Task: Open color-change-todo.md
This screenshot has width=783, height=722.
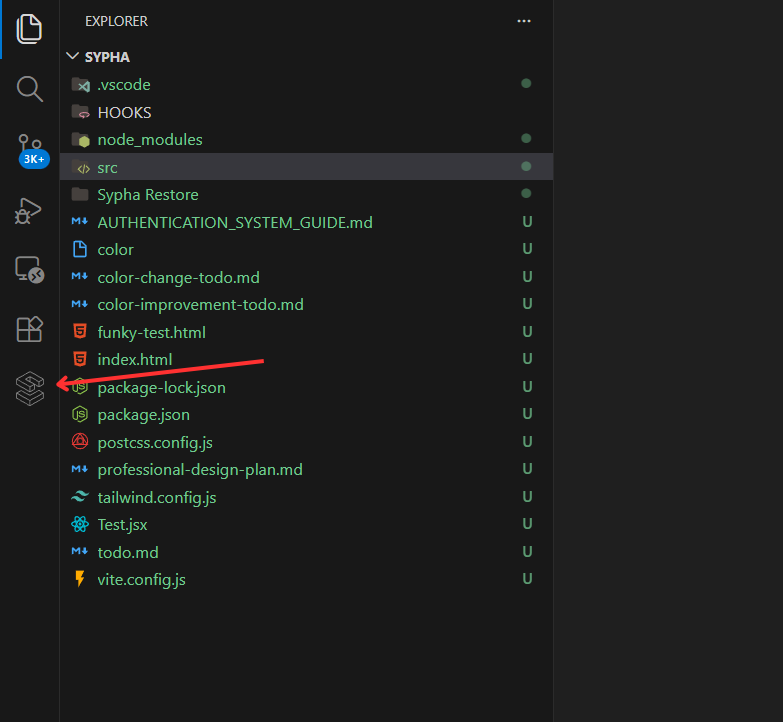Action: tap(306, 277)
